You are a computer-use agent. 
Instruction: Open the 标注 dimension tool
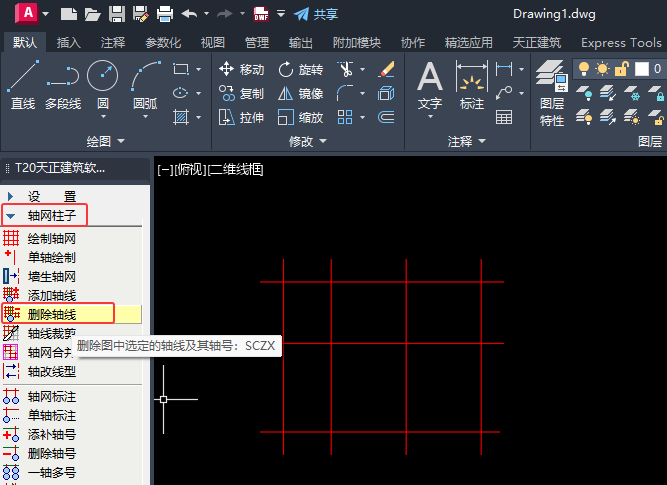tap(472, 85)
